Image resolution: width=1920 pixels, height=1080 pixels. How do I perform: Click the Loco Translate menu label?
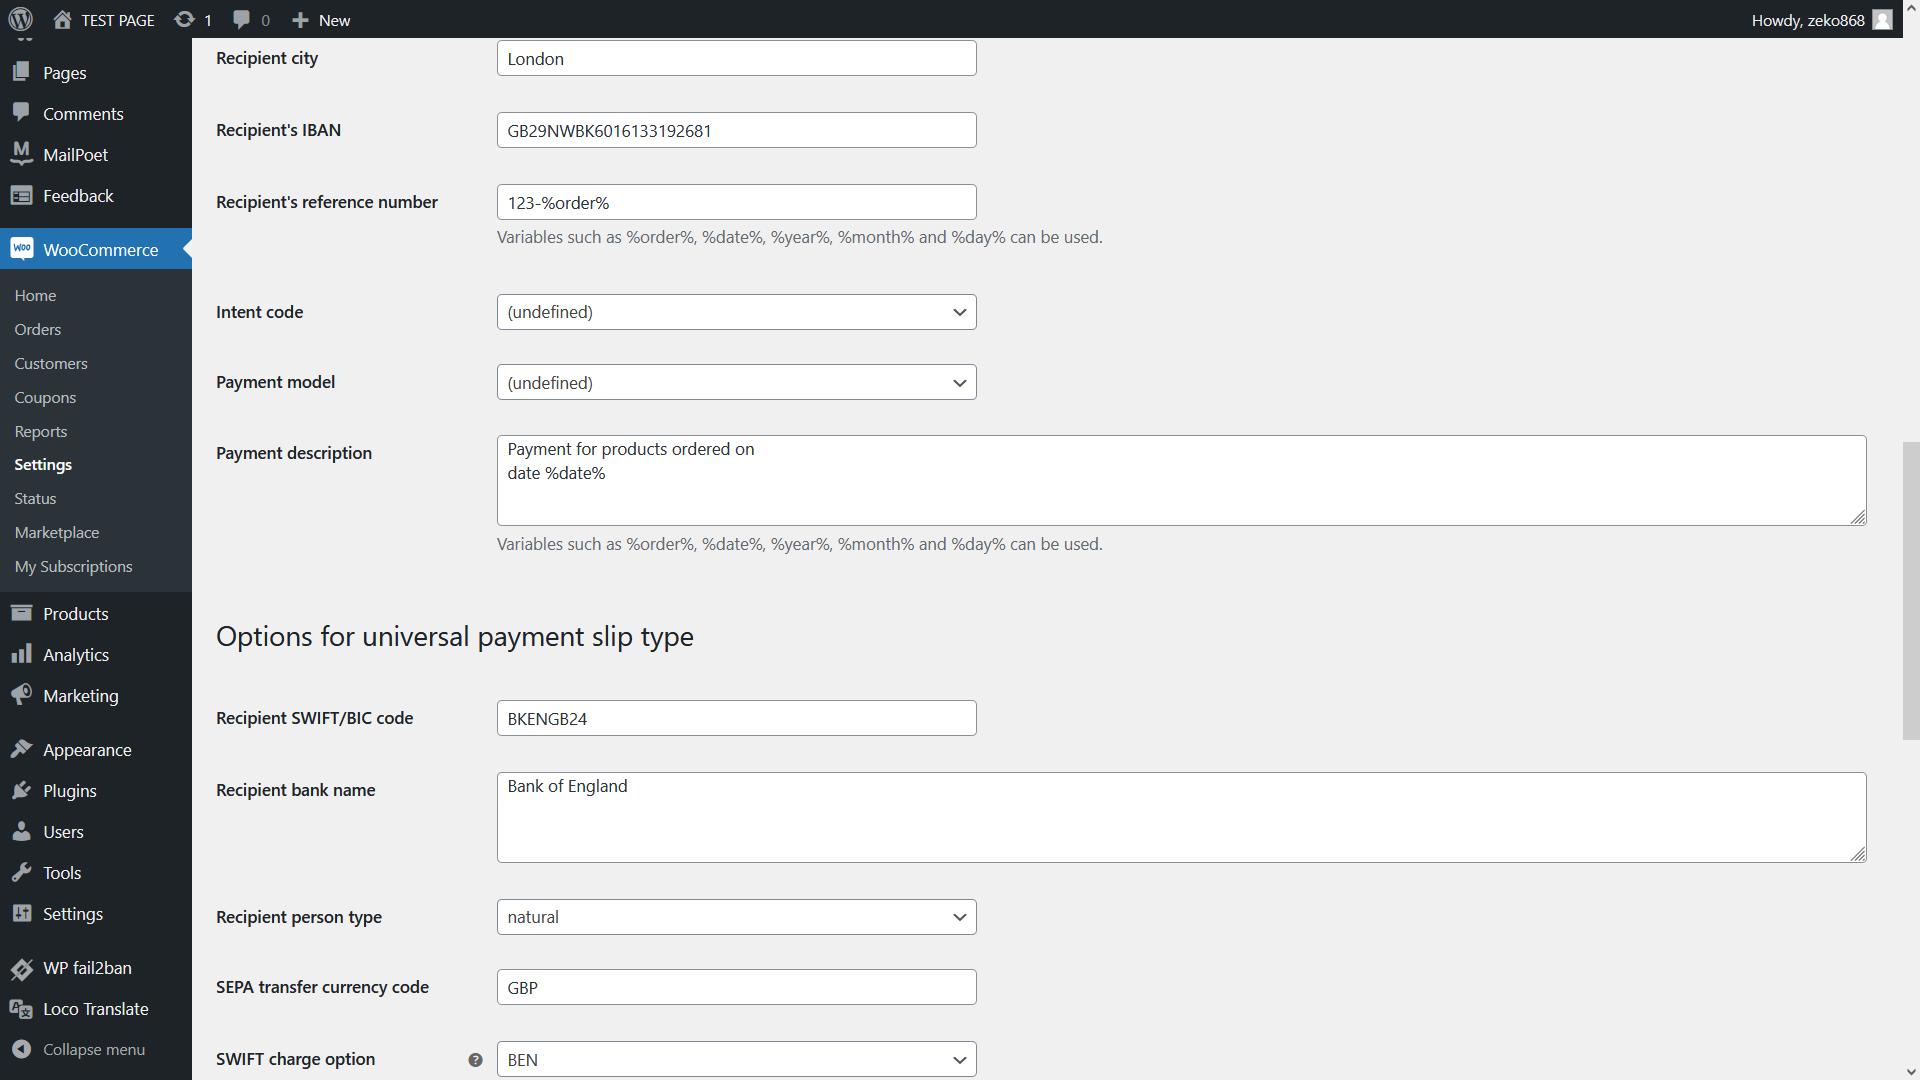[x=96, y=1008]
